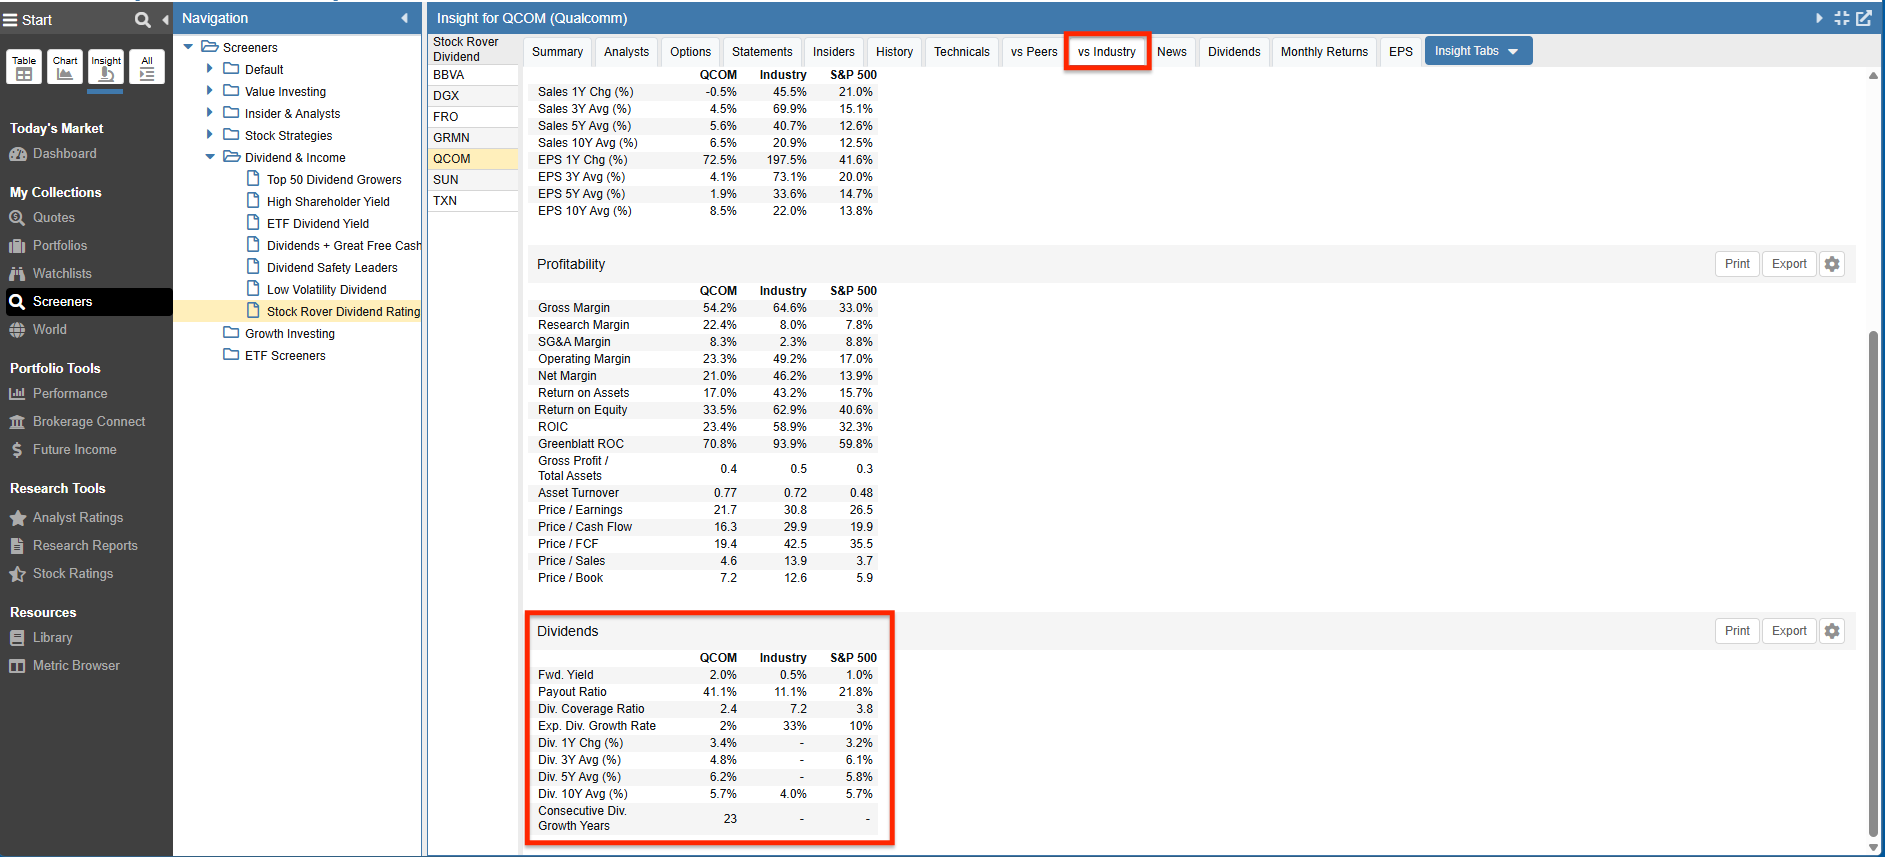
Task: Open Low Volatility Dividend screener
Action: pyautogui.click(x=326, y=289)
